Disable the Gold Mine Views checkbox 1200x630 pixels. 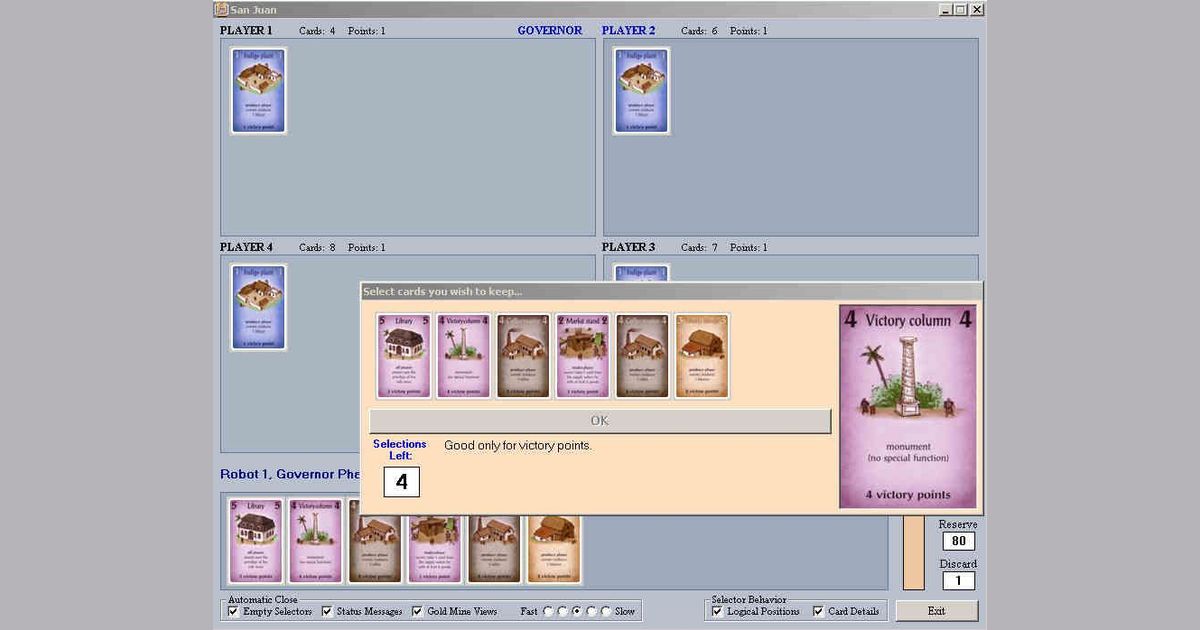pyautogui.click(x=417, y=611)
